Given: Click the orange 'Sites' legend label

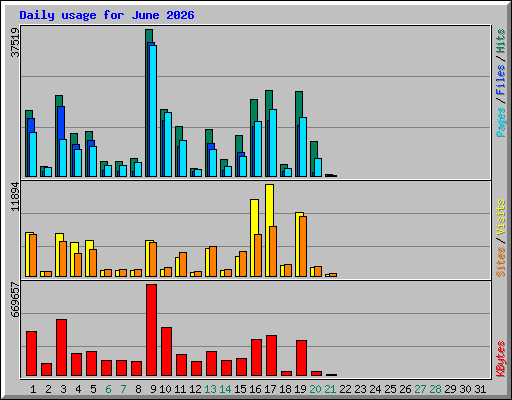Looking at the screenshot, I should pos(501,262).
